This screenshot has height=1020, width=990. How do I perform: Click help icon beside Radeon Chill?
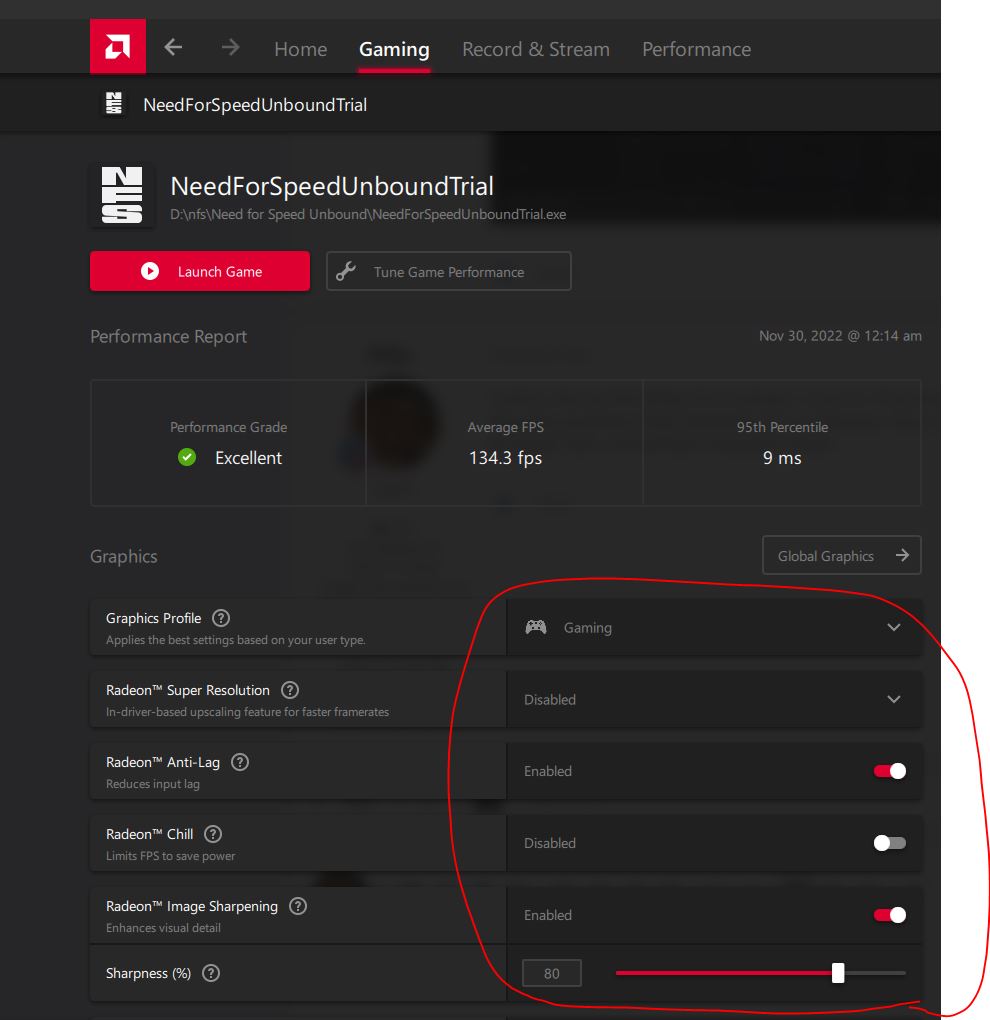pyautogui.click(x=213, y=834)
